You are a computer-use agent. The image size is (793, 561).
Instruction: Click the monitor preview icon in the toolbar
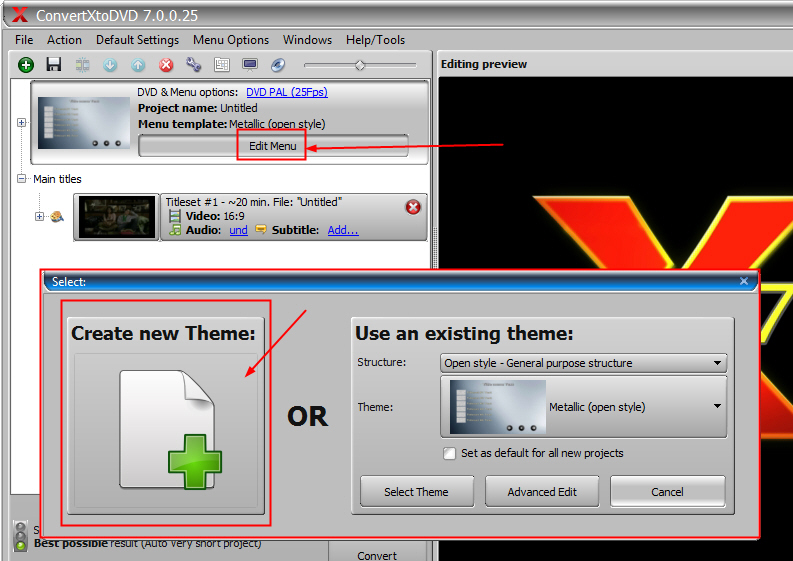pyautogui.click(x=250, y=65)
